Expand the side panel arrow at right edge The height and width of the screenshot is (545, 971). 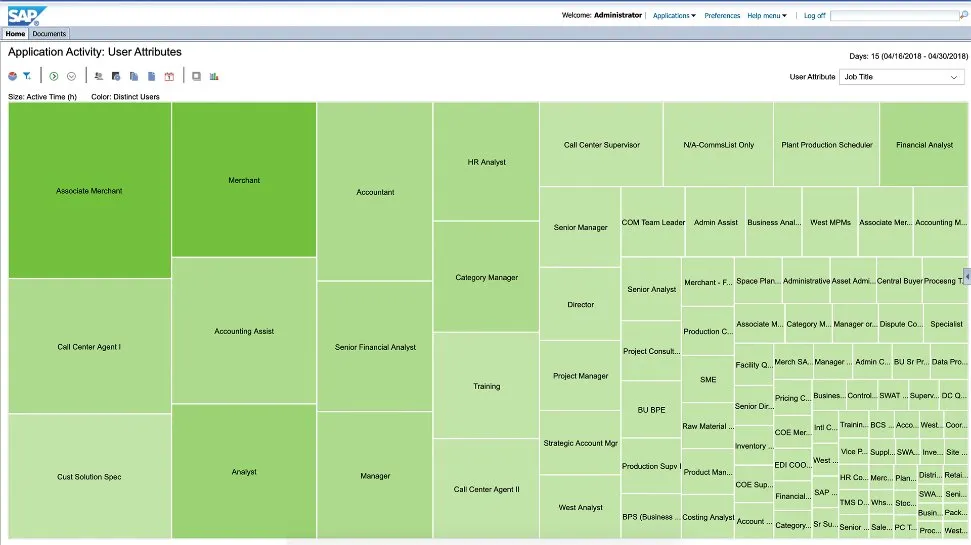(x=966, y=276)
